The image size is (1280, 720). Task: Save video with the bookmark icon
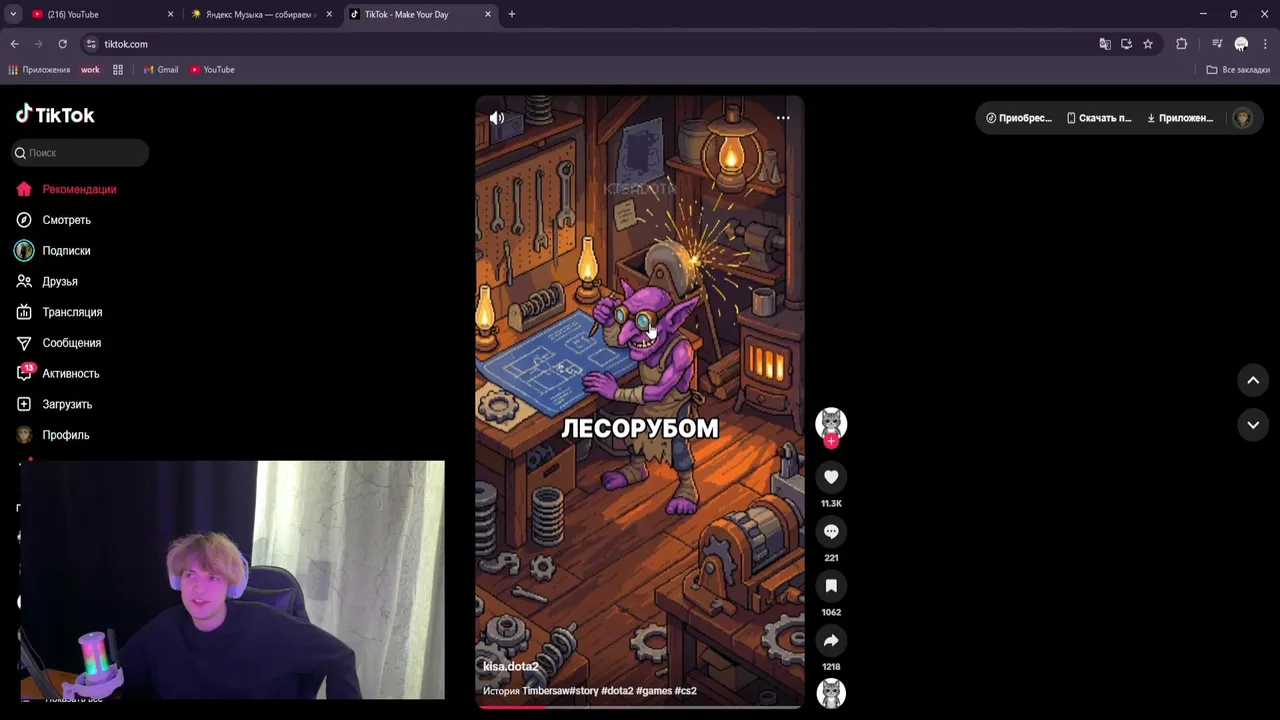831,586
